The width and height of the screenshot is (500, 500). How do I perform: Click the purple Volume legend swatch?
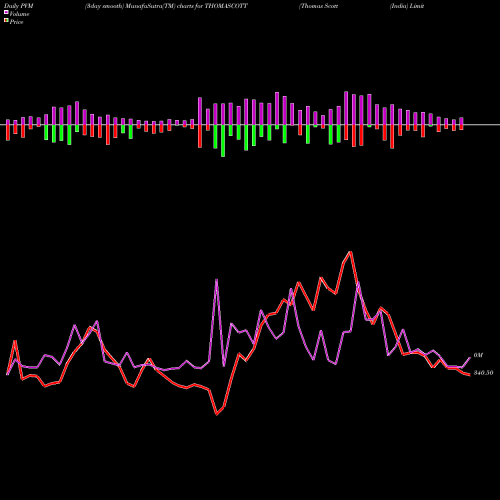[x=6, y=12]
